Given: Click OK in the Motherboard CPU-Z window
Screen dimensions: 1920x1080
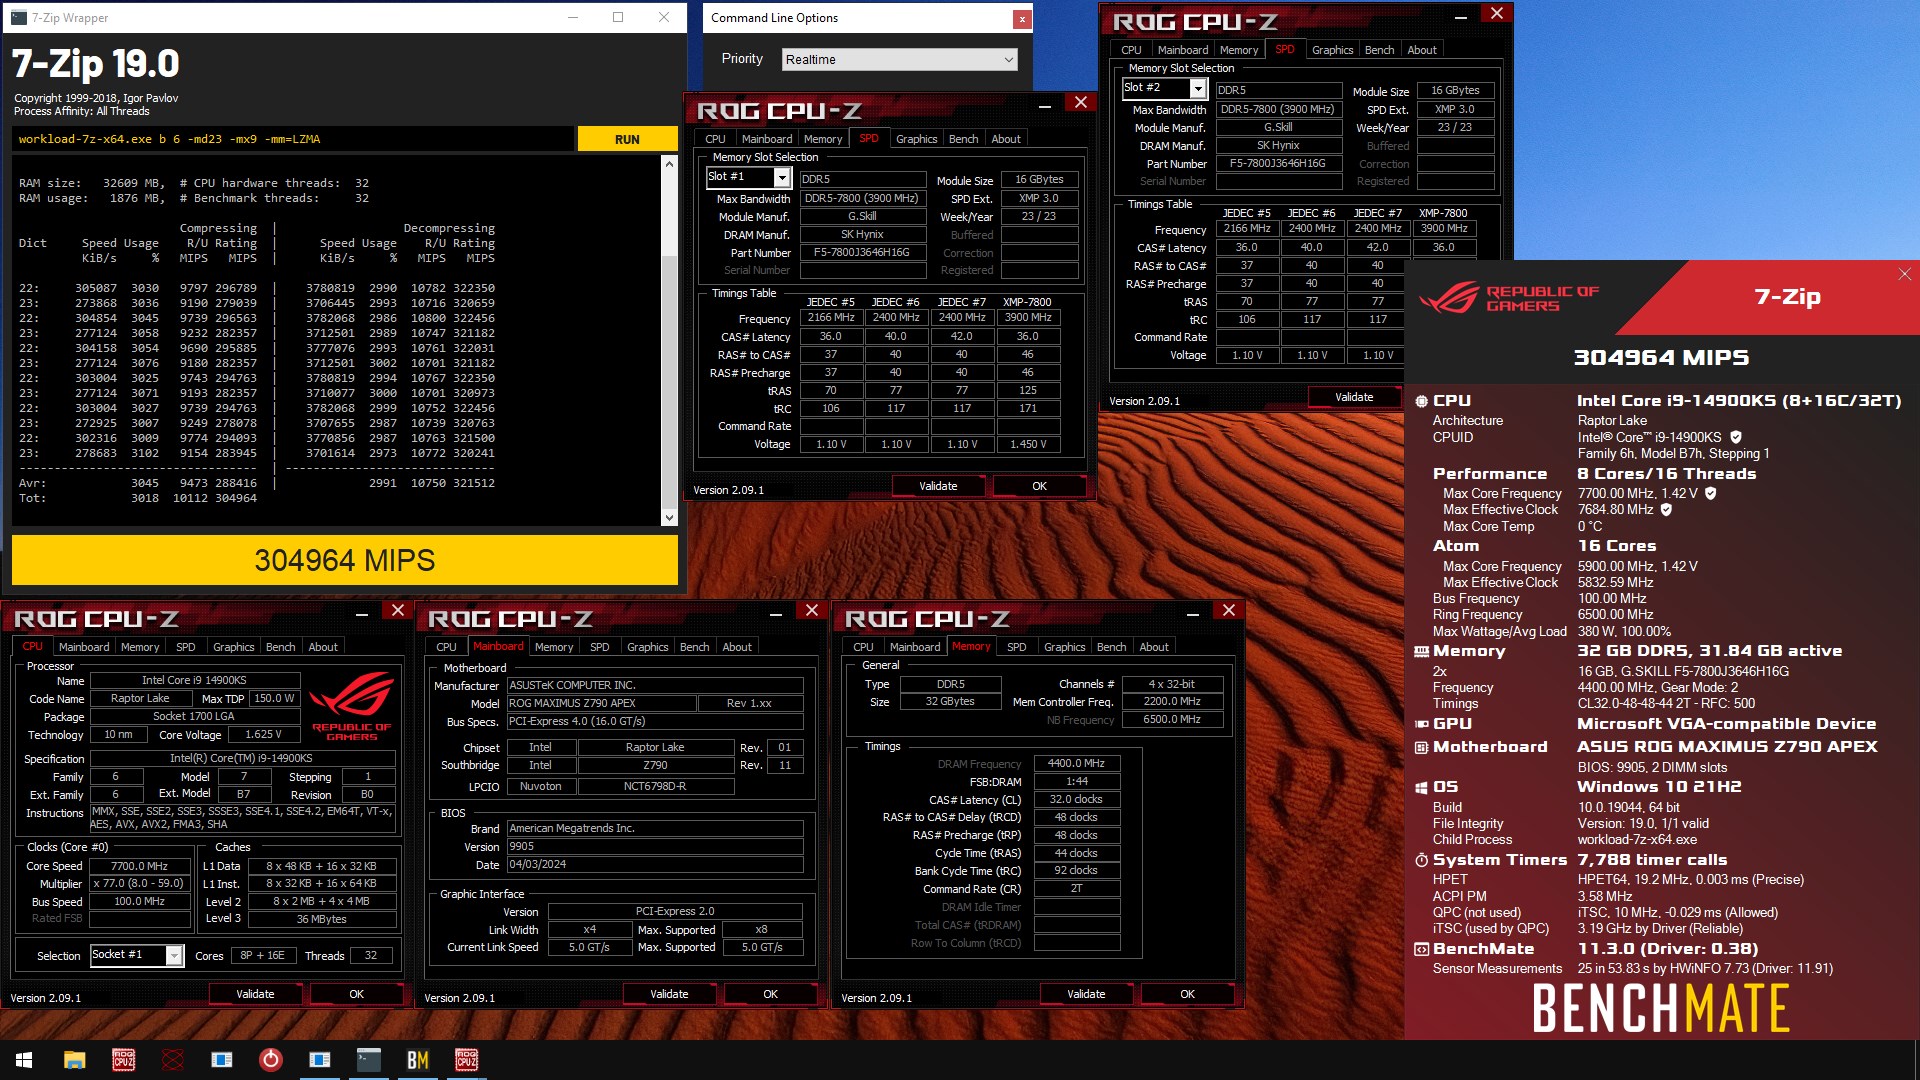Looking at the screenshot, I should (770, 994).
